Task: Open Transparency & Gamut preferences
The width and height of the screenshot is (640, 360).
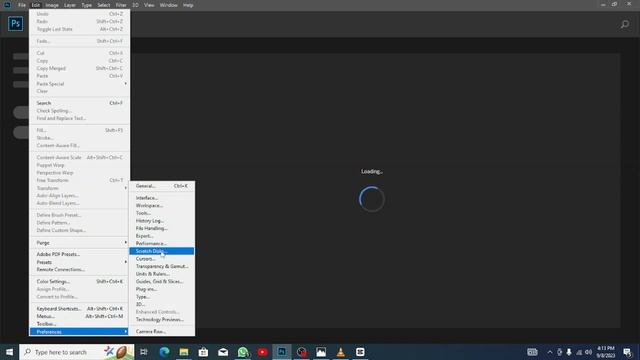Action: pos(162,266)
